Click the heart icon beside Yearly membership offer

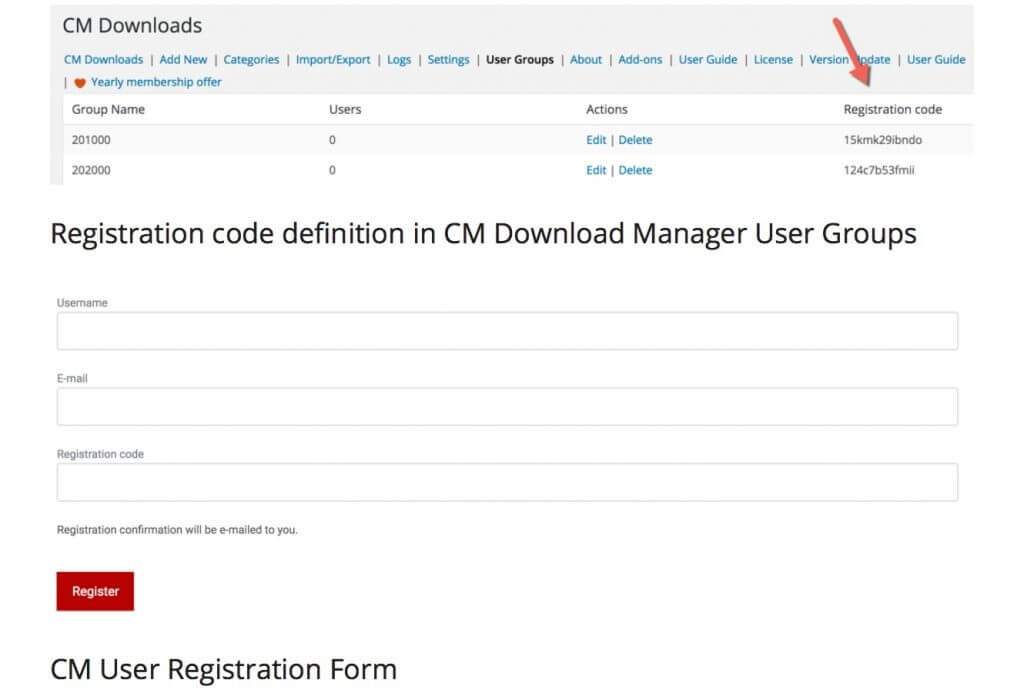pyautogui.click(x=80, y=83)
